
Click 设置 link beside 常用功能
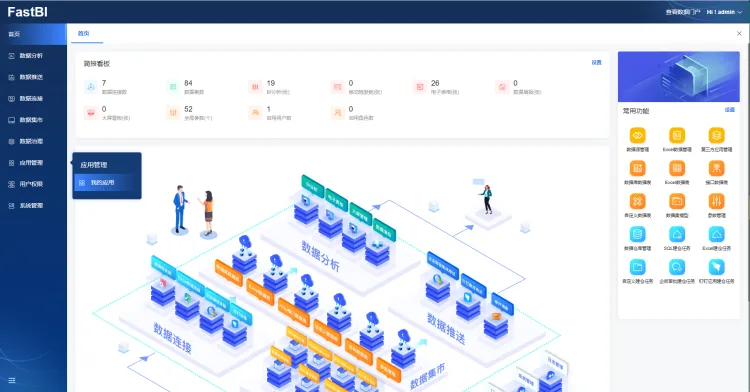coord(729,110)
